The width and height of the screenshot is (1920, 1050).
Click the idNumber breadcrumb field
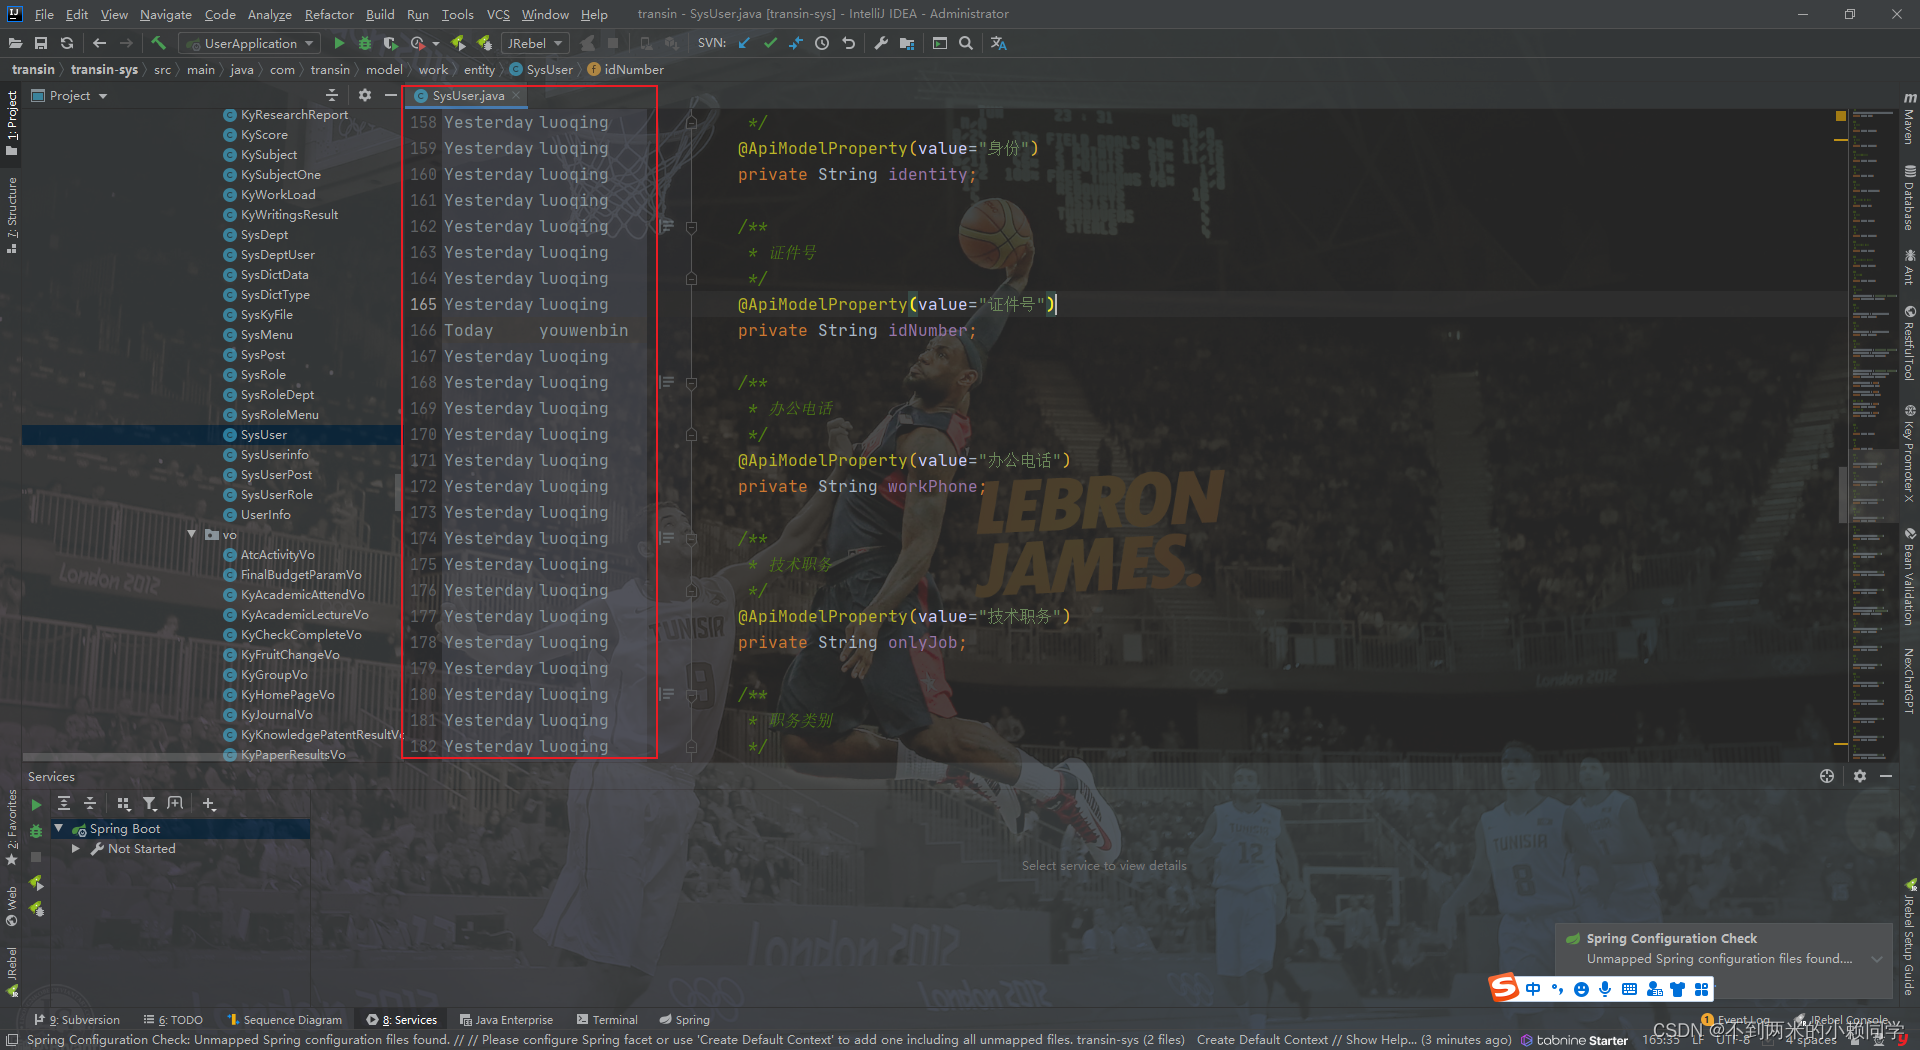(x=626, y=69)
